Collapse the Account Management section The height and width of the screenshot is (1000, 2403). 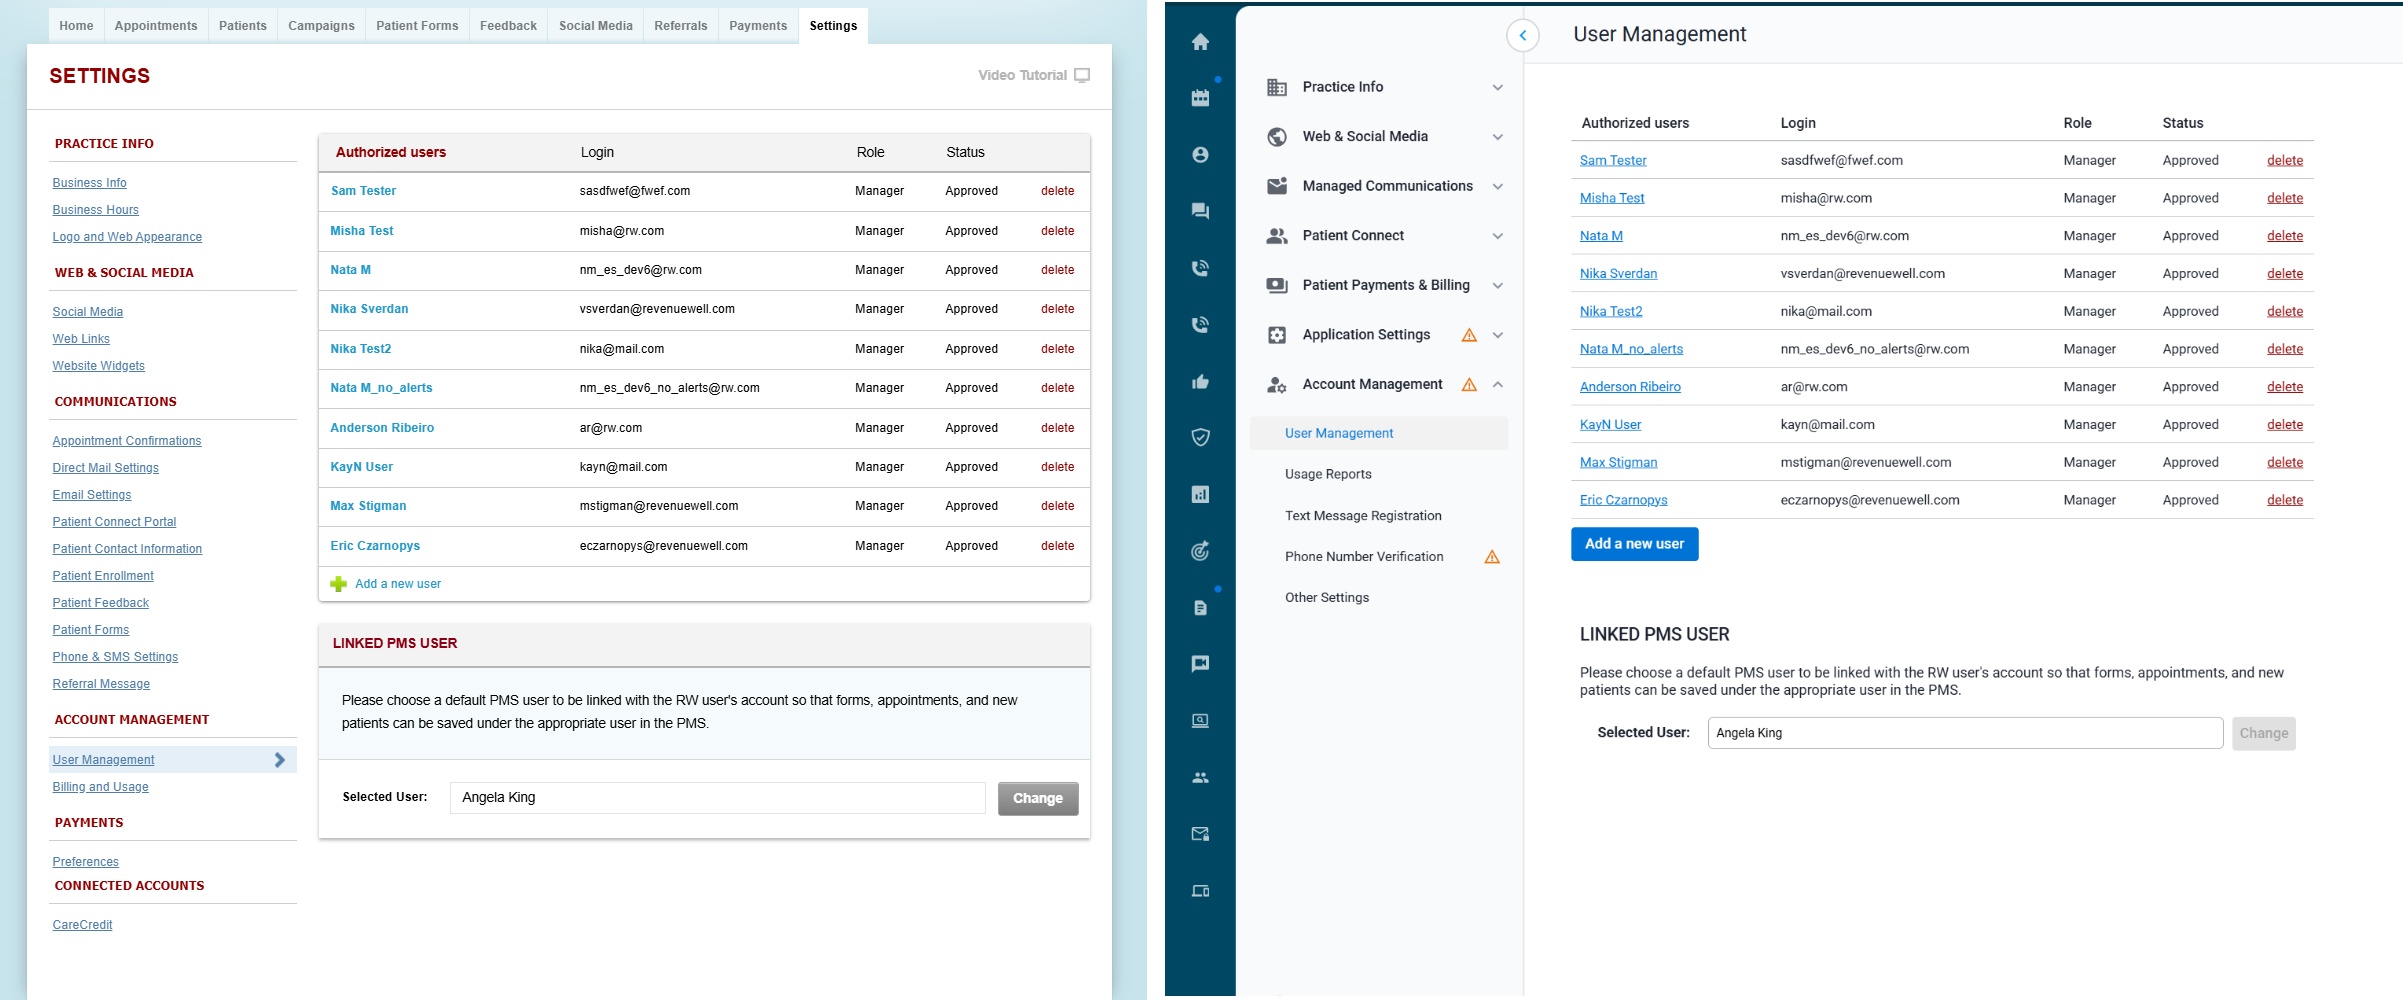[1497, 384]
